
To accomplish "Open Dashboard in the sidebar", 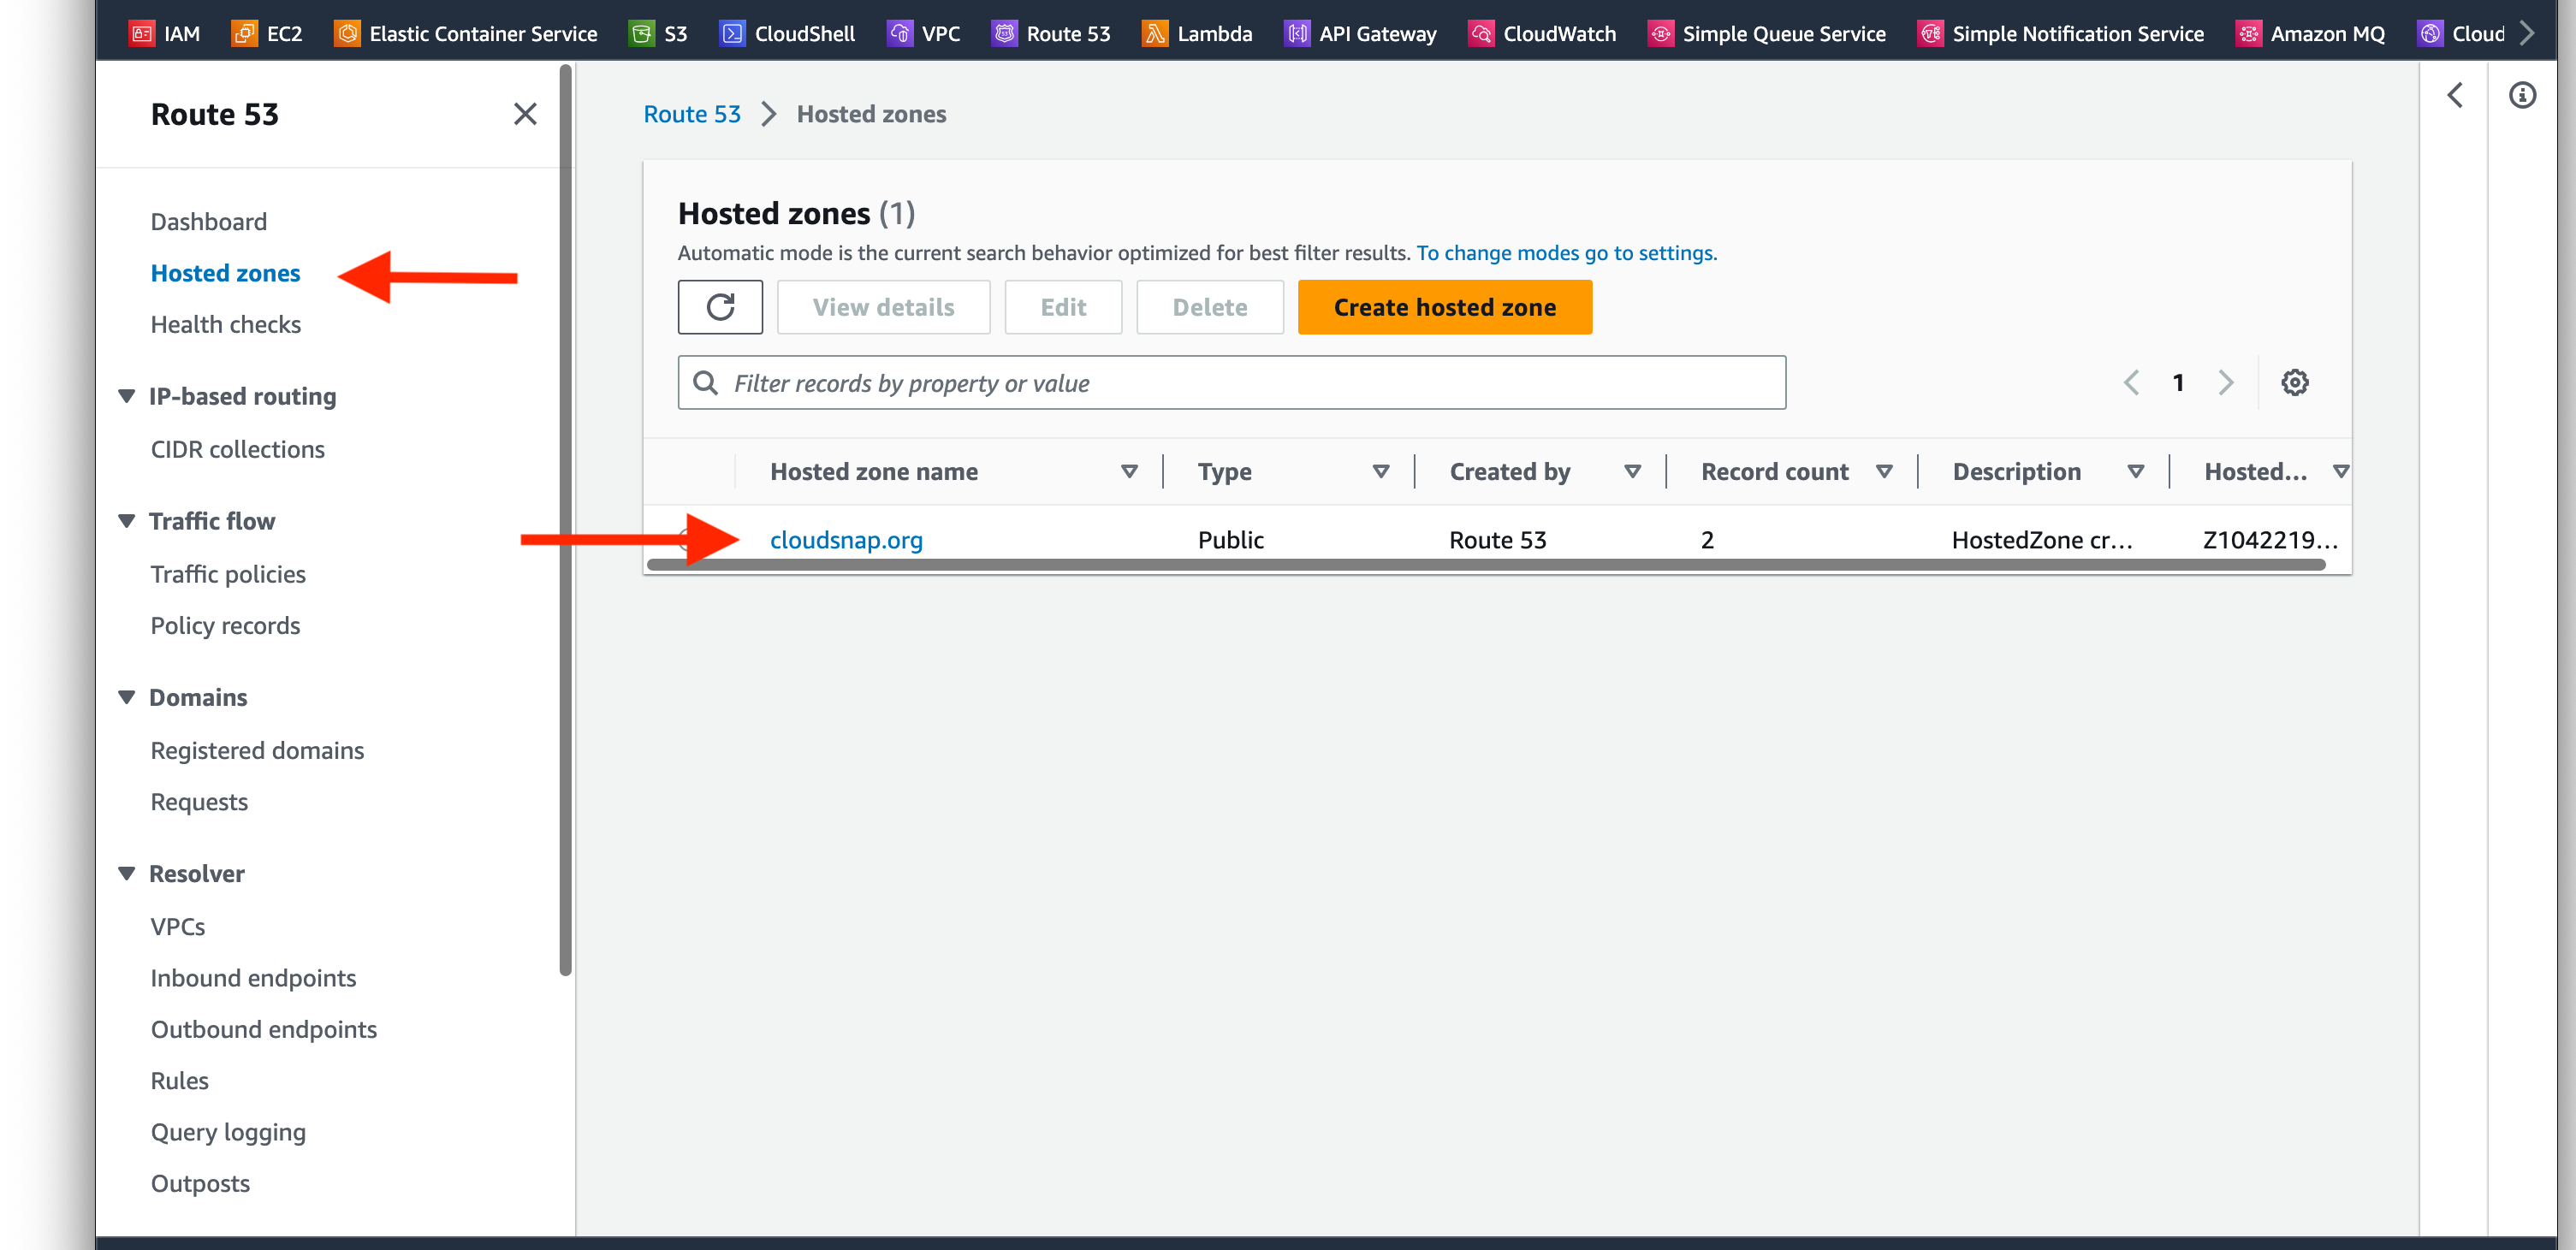I will [x=209, y=222].
